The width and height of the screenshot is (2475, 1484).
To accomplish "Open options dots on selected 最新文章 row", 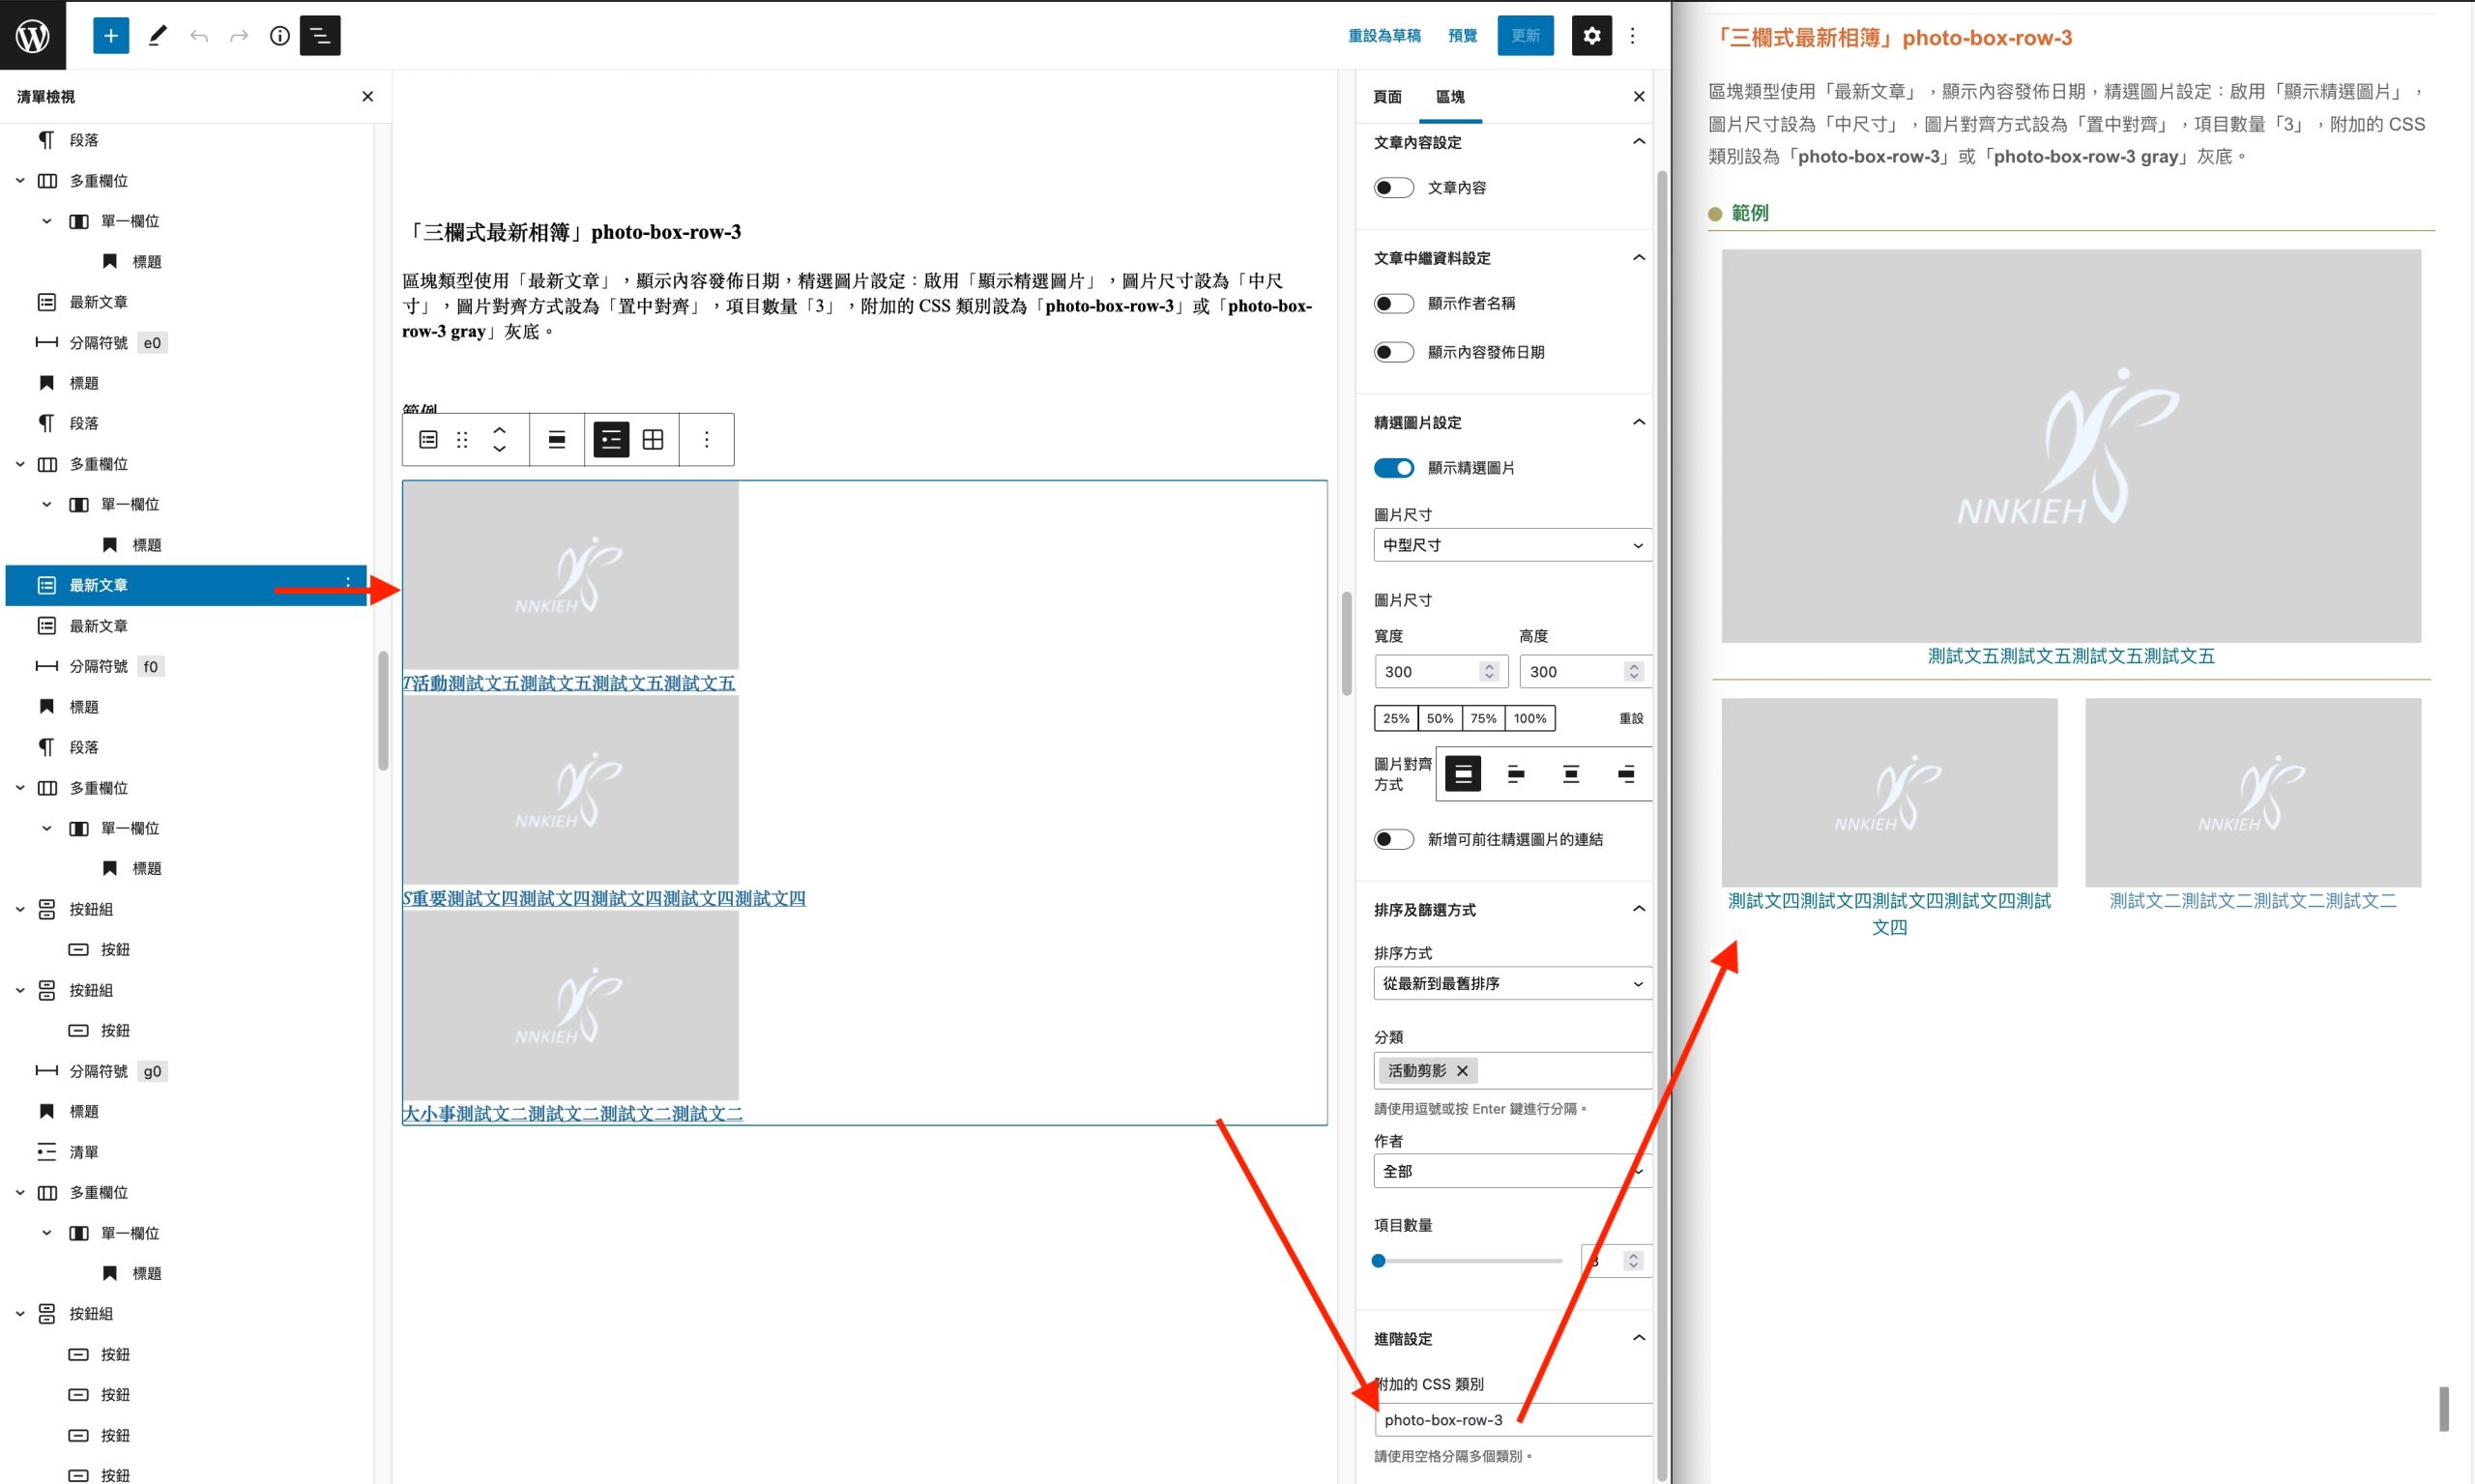I will tap(348, 583).
